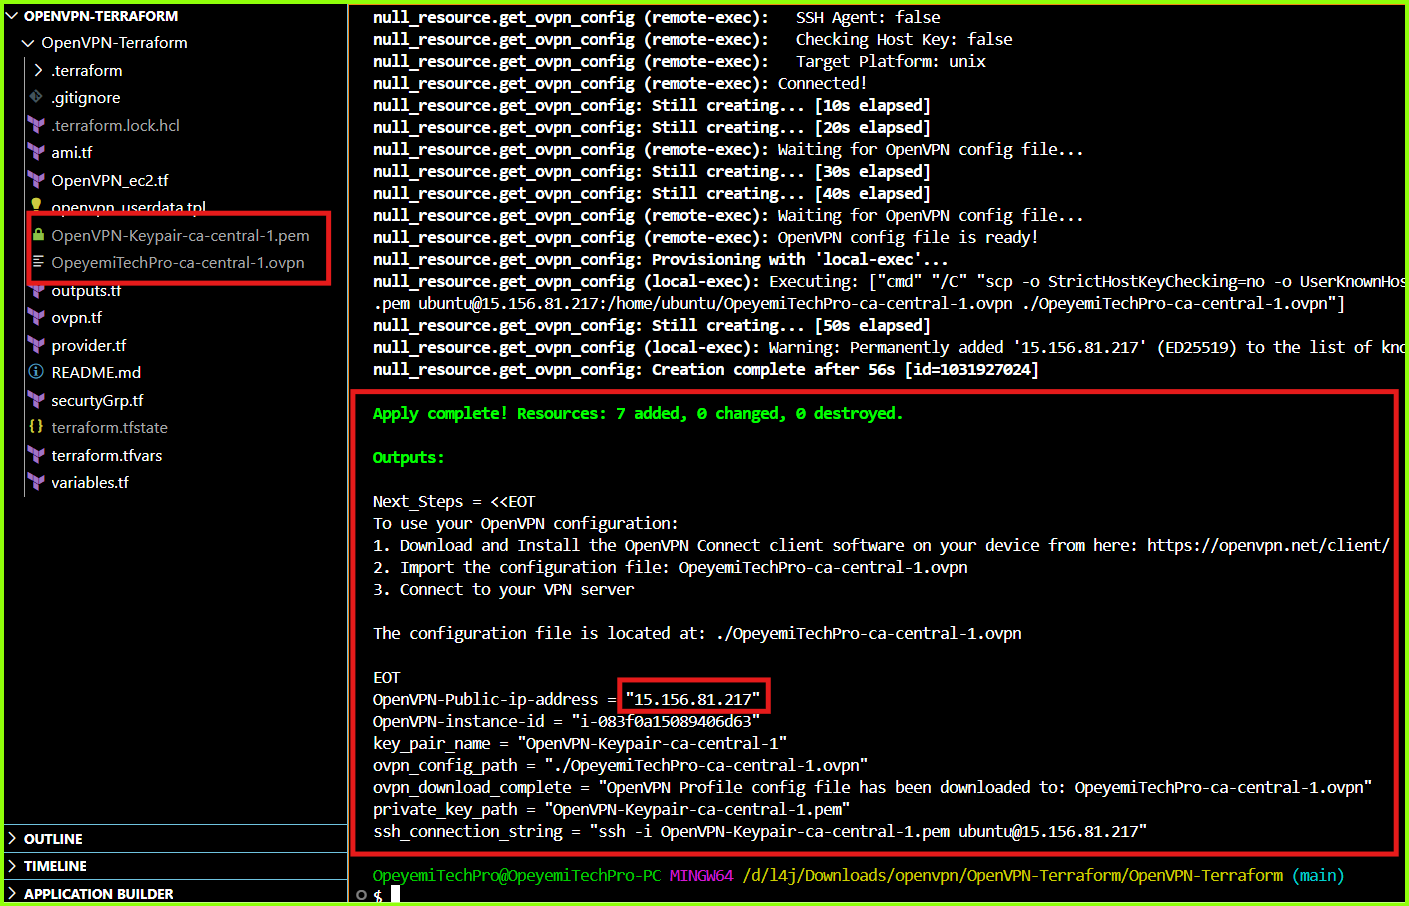Click the private_key_path output line

611,809
